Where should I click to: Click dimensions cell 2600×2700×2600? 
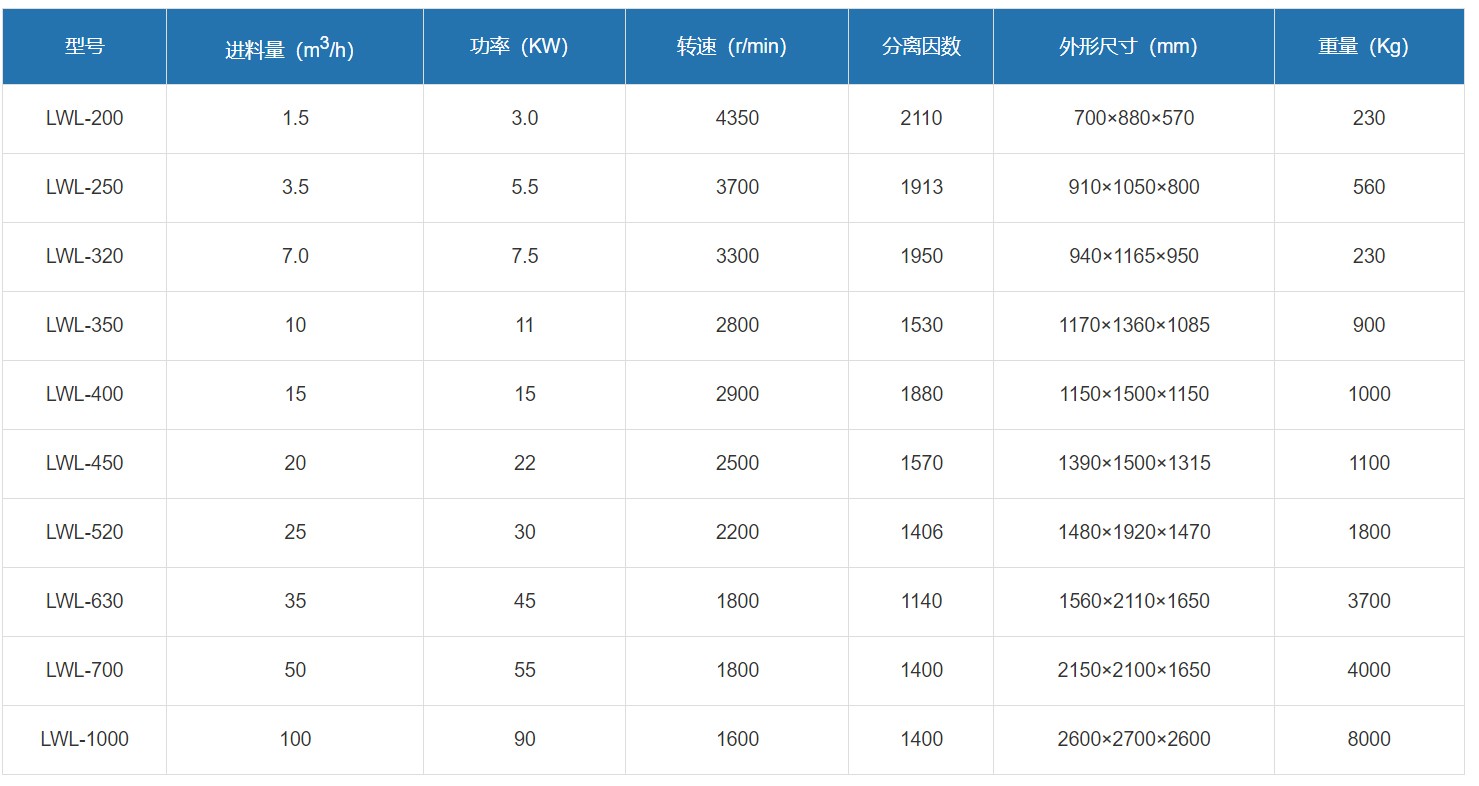pos(1134,739)
